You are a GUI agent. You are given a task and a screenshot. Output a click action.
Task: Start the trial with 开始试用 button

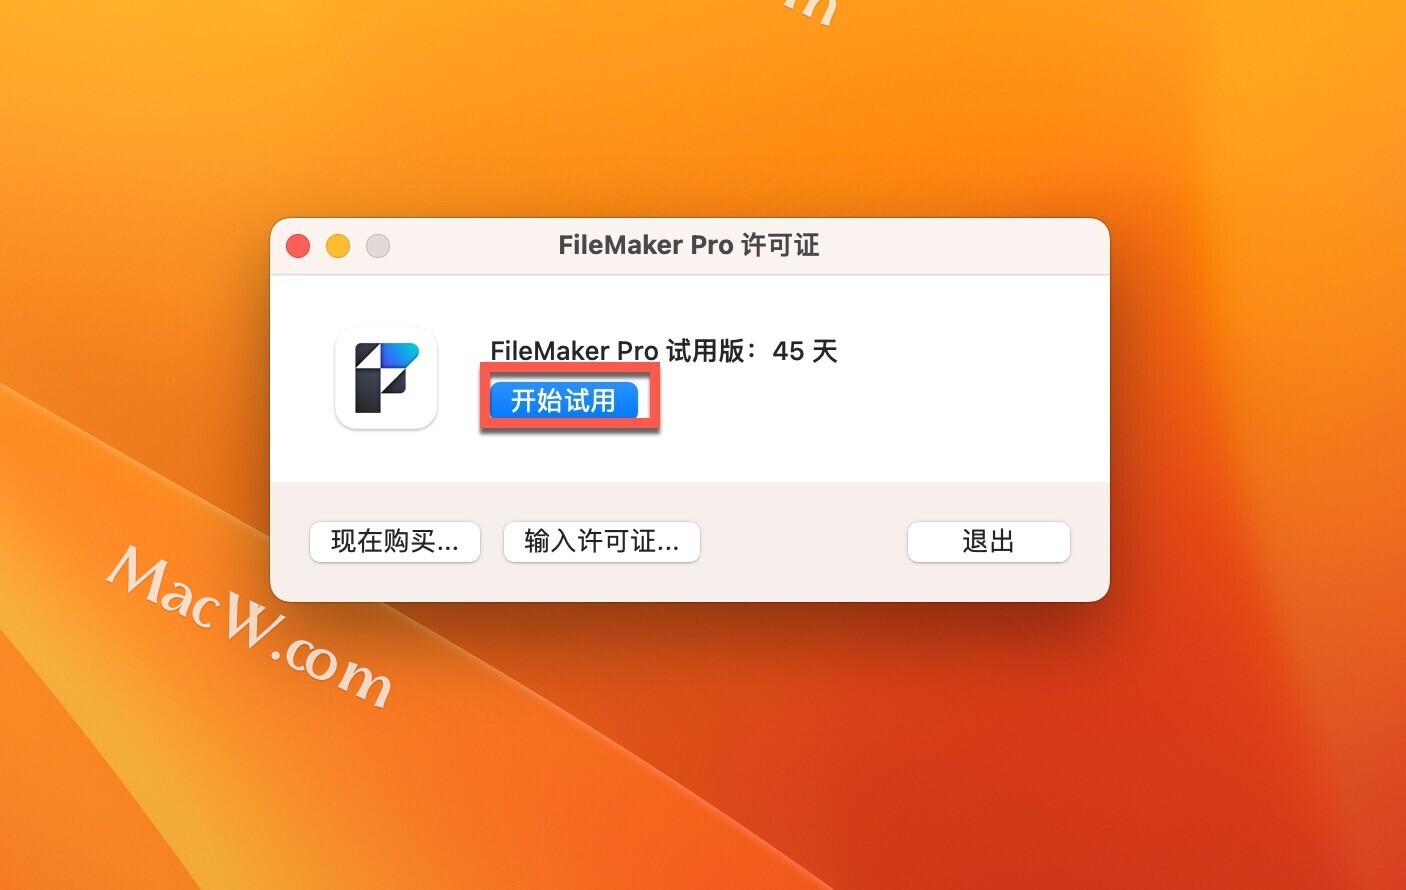(x=563, y=401)
